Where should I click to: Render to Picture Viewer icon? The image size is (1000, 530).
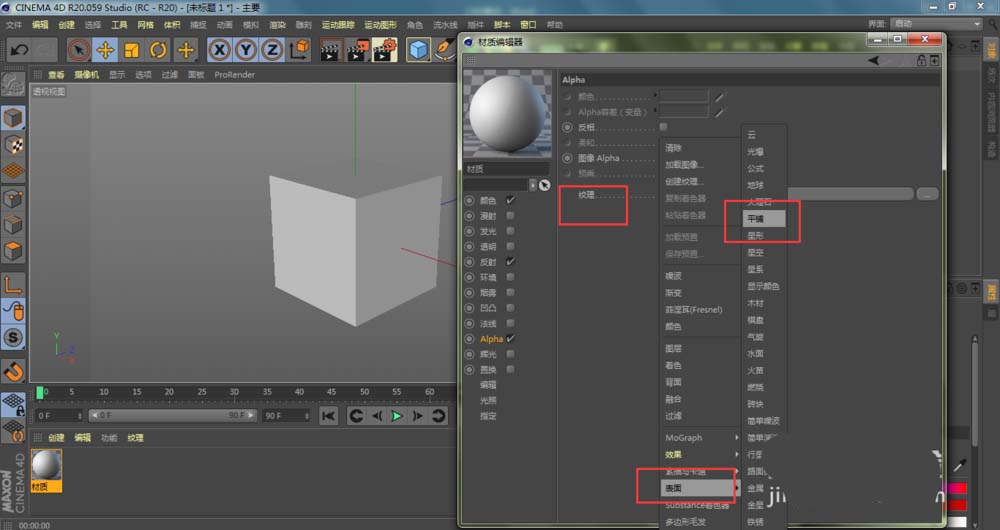click(357, 50)
